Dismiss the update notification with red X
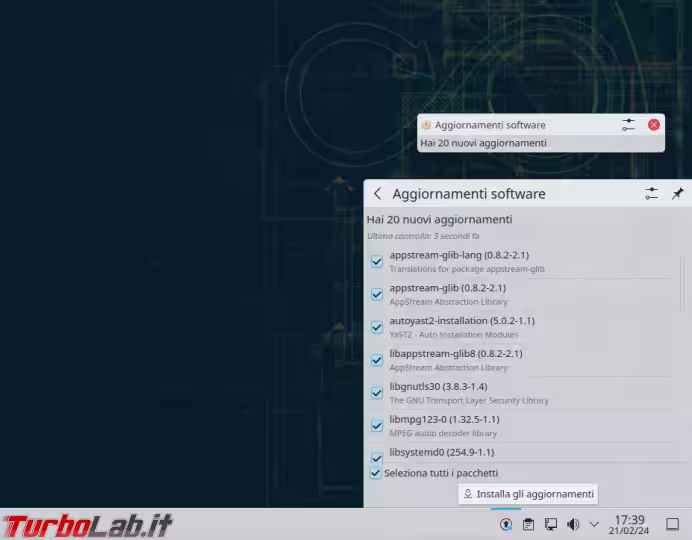The image size is (692, 540). pos(654,125)
